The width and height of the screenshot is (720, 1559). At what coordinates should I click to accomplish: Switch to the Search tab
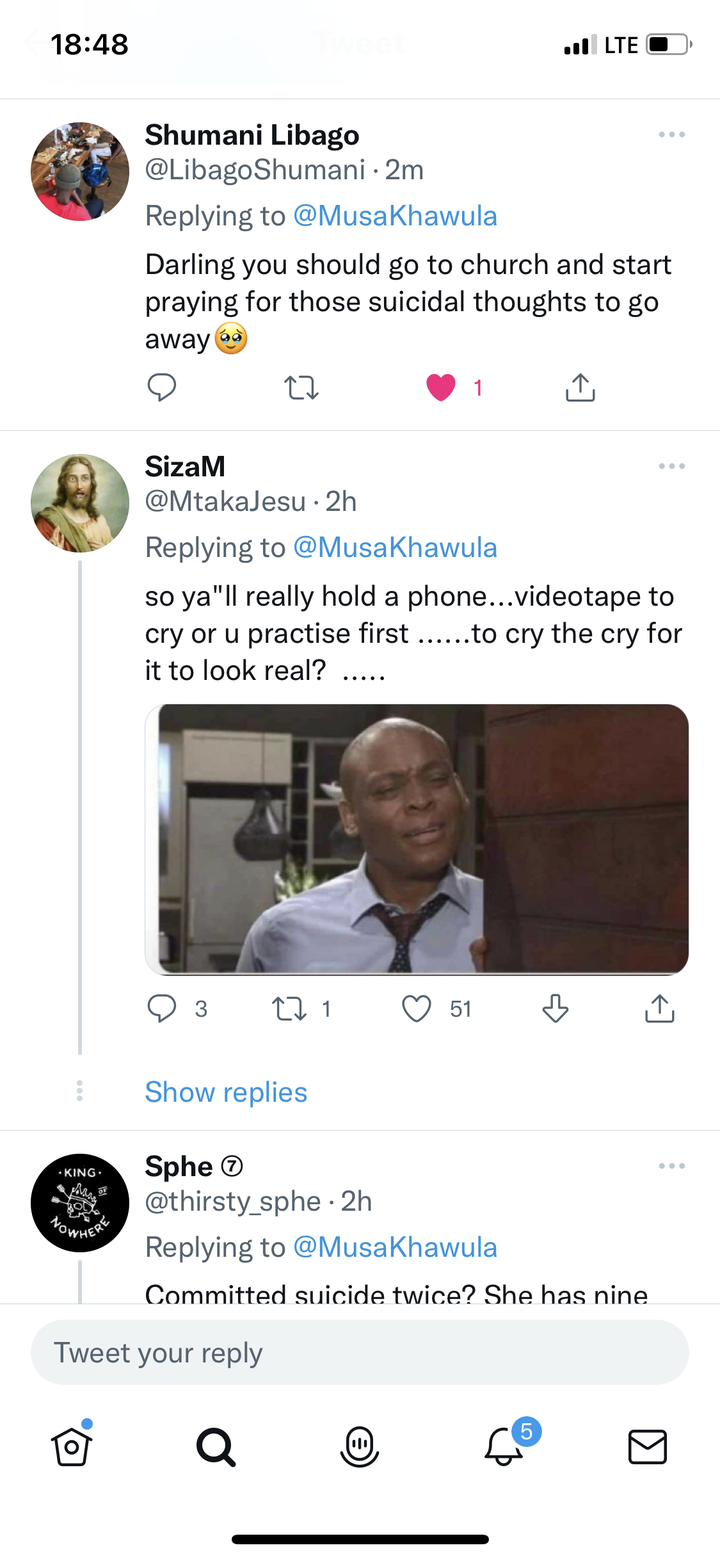pyautogui.click(x=216, y=1446)
